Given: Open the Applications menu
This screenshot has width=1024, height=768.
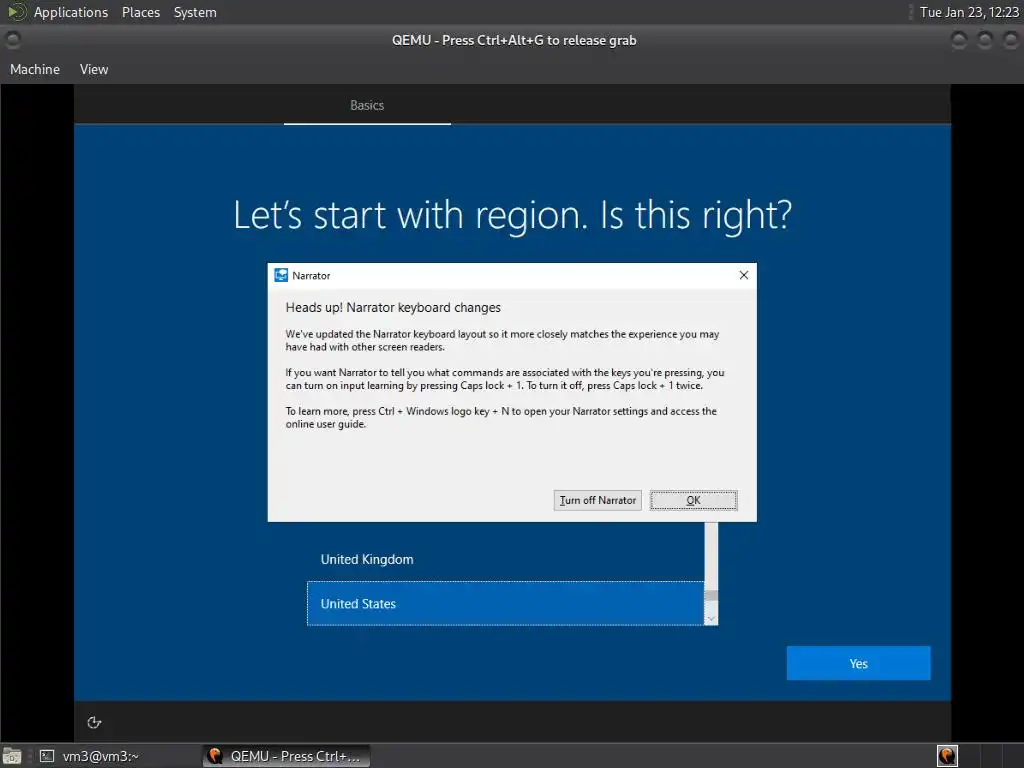Looking at the screenshot, I should [x=71, y=12].
